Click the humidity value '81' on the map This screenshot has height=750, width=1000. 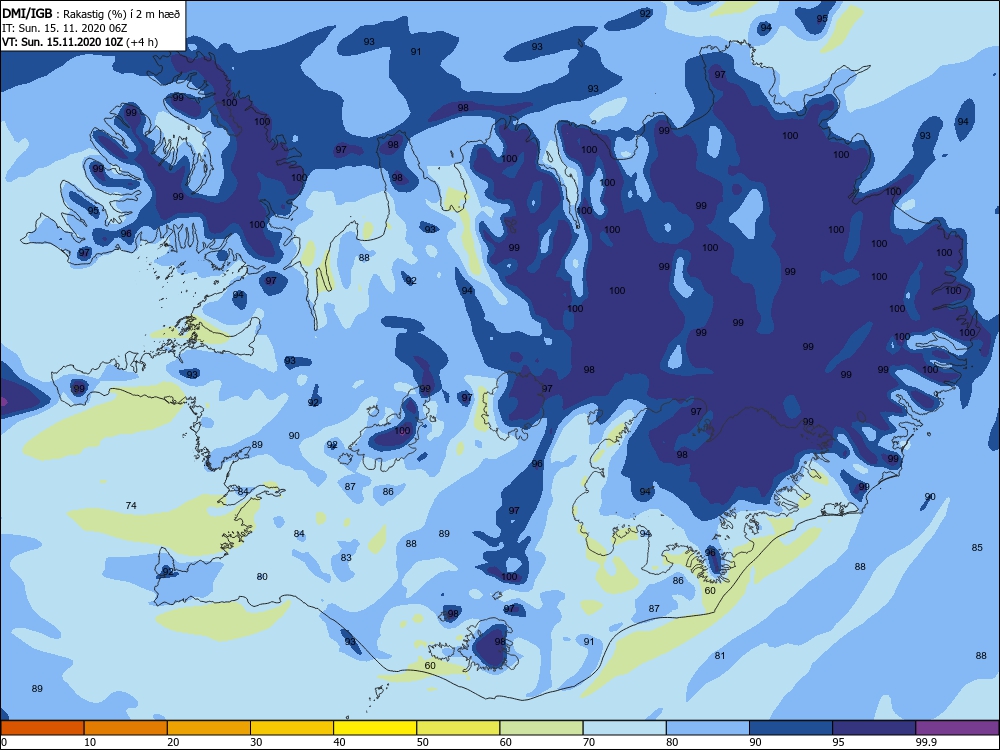[x=720, y=656]
